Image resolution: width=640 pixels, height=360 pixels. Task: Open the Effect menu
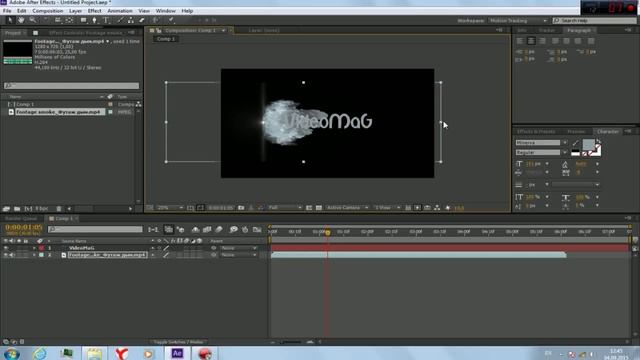pyautogui.click(x=94, y=11)
